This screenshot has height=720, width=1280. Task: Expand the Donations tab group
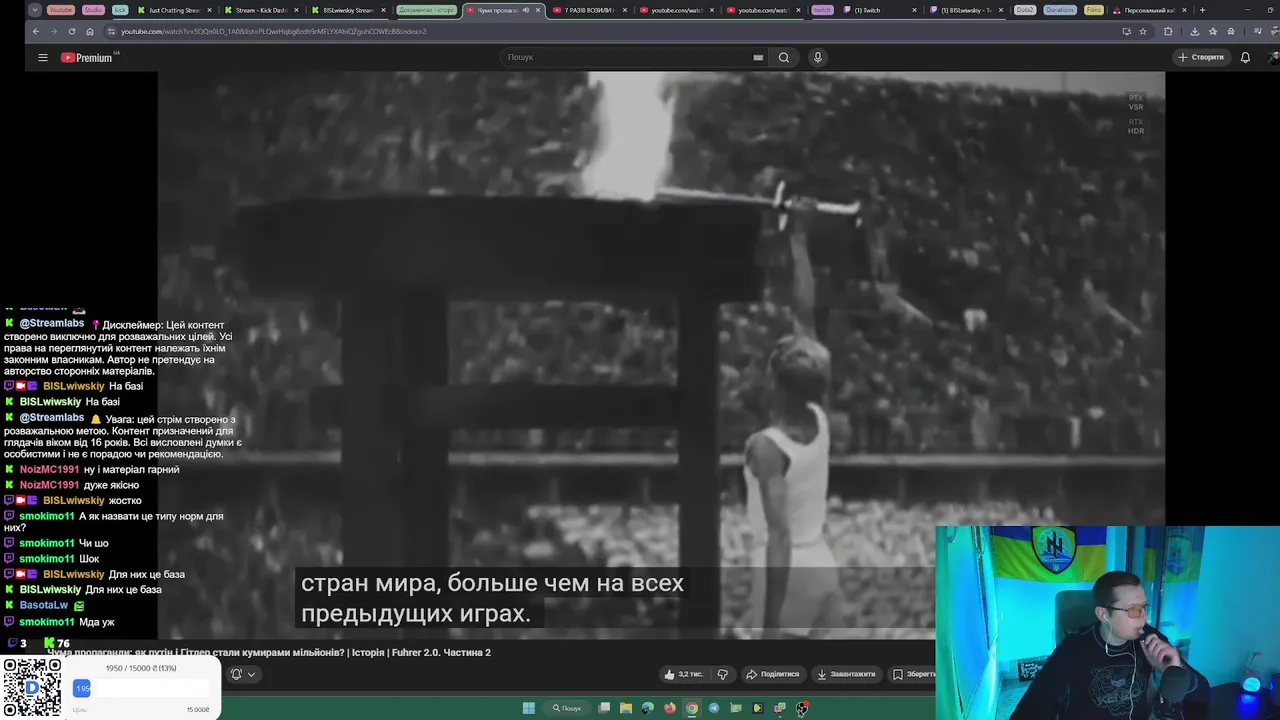coord(1060,10)
